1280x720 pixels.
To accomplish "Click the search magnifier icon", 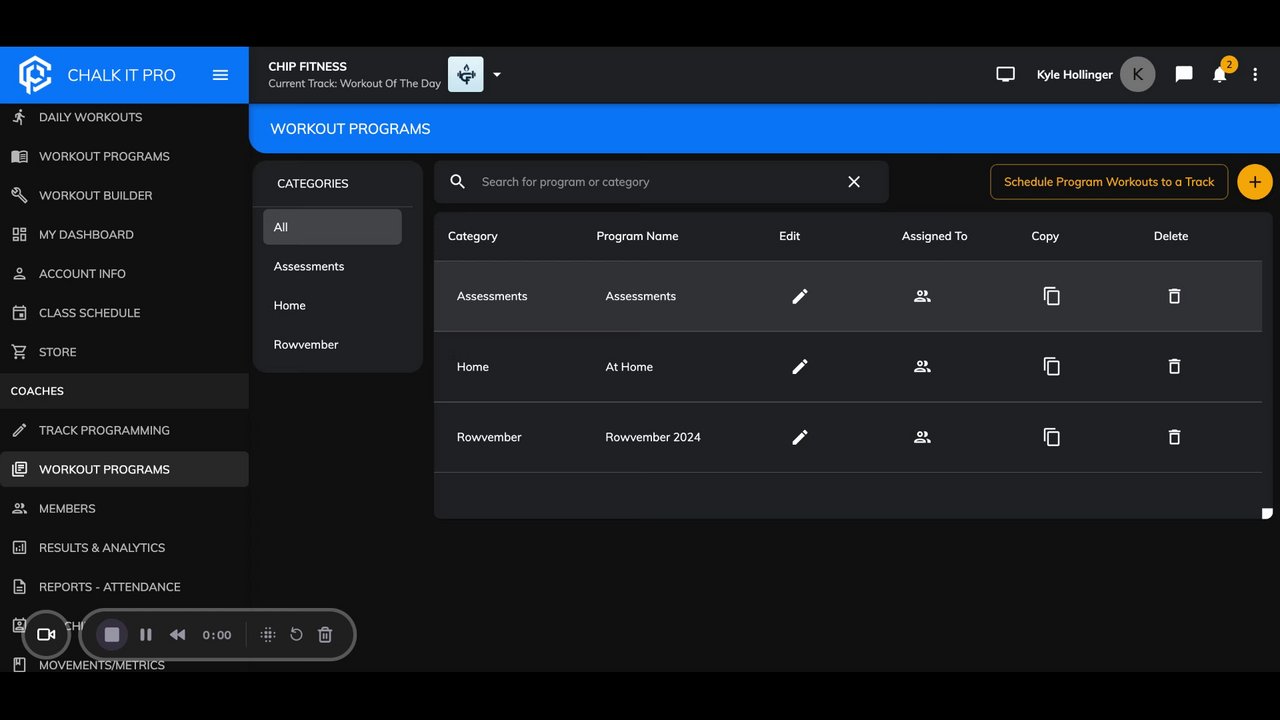I will click(458, 182).
